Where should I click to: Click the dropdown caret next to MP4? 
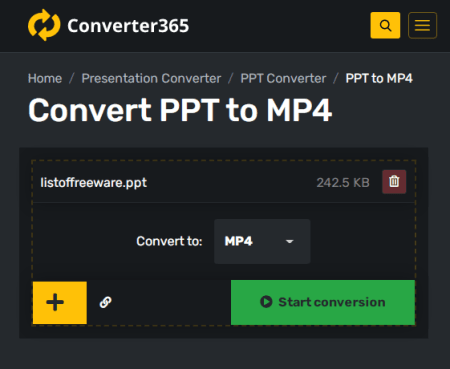[290, 241]
